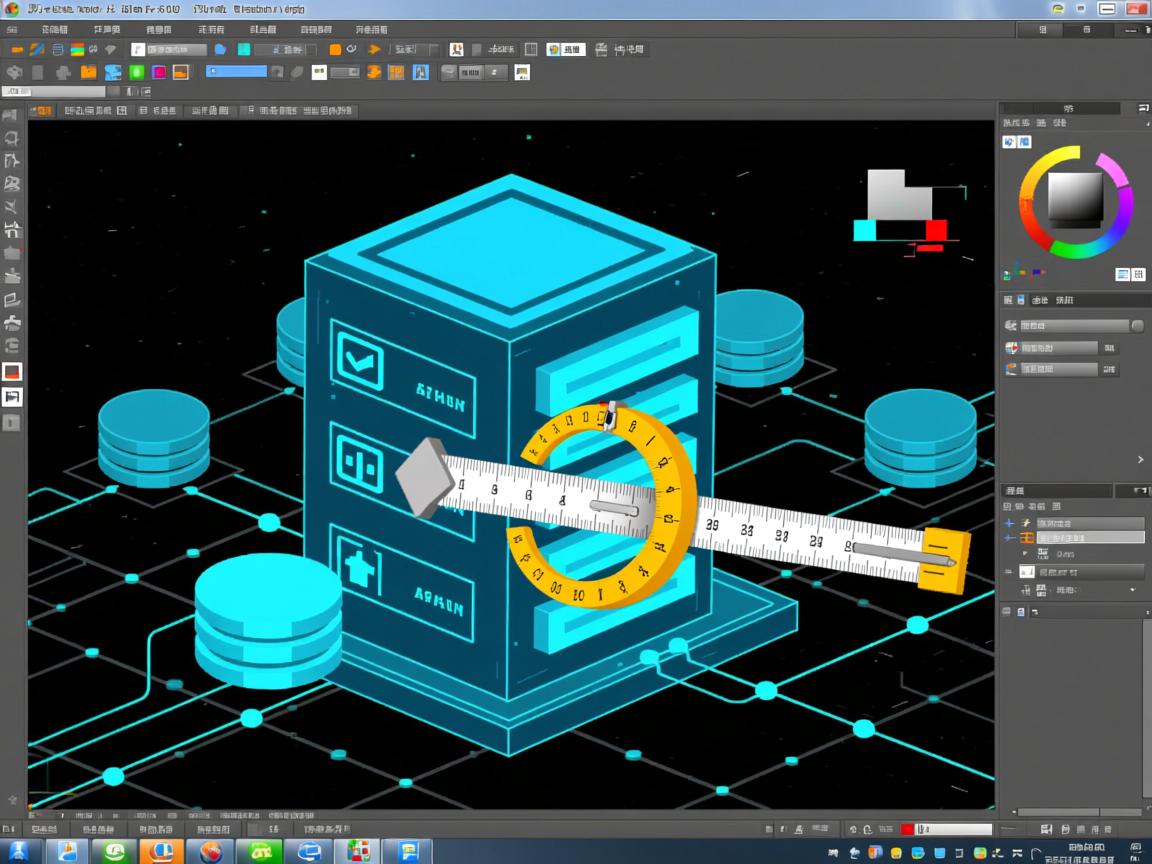This screenshot has height=864, width=1152.
Task: Click the orange folder icon in second toolbar row
Action: pyautogui.click(x=88, y=72)
